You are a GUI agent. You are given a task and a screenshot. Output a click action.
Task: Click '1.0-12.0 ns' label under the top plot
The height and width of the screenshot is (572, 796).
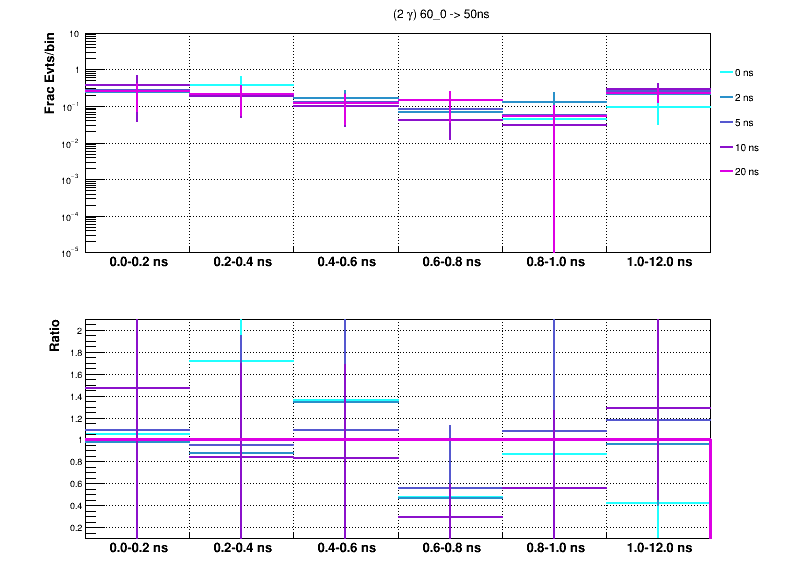tap(657, 263)
